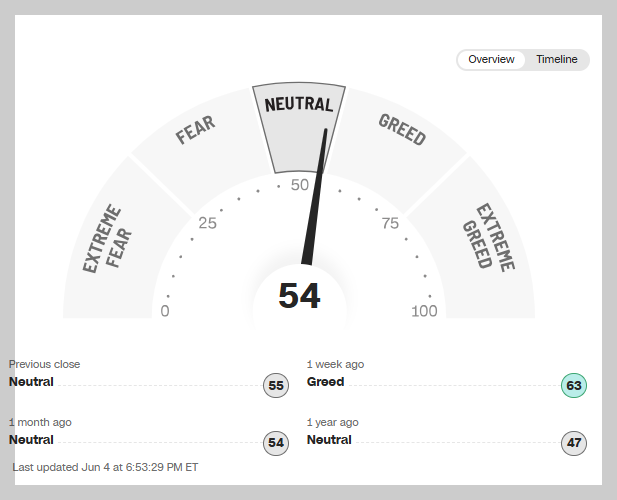The height and width of the screenshot is (500, 617).
Task: Click the 'Last updated Jun 4' timestamp
Action: click(105, 467)
